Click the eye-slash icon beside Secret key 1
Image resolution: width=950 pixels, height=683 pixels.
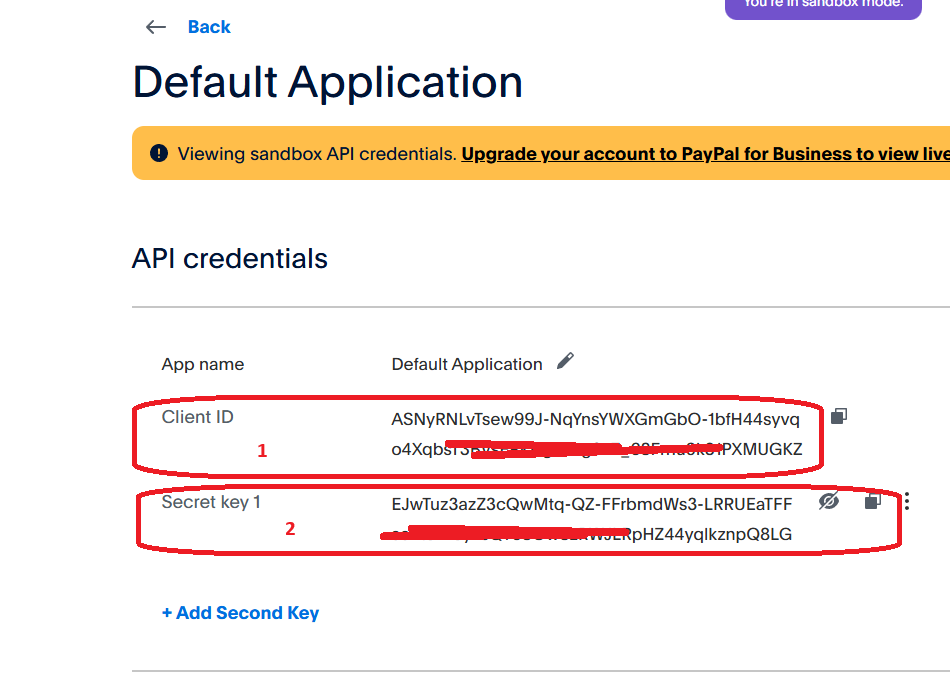coord(830,503)
